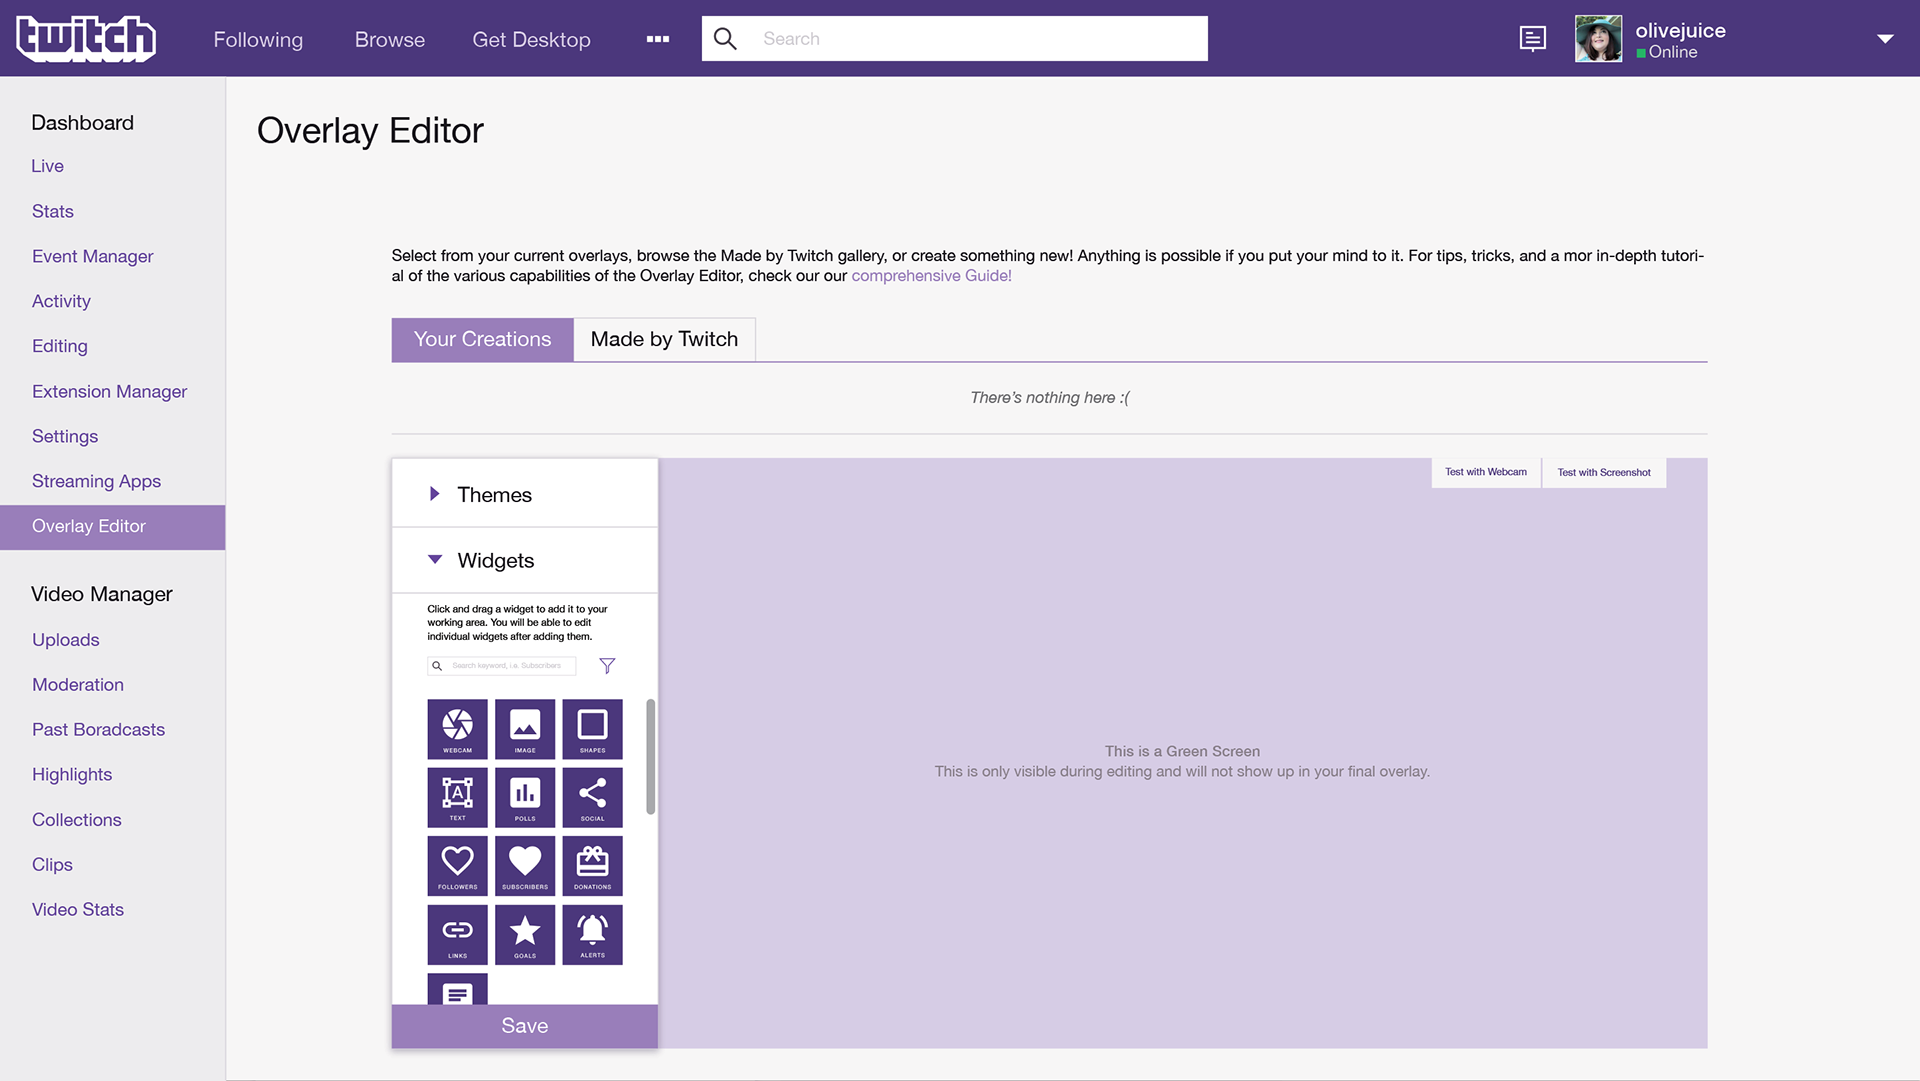The image size is (1920, 1081).
Task: Open Settings in sidebar
Action: pos(65,436)
